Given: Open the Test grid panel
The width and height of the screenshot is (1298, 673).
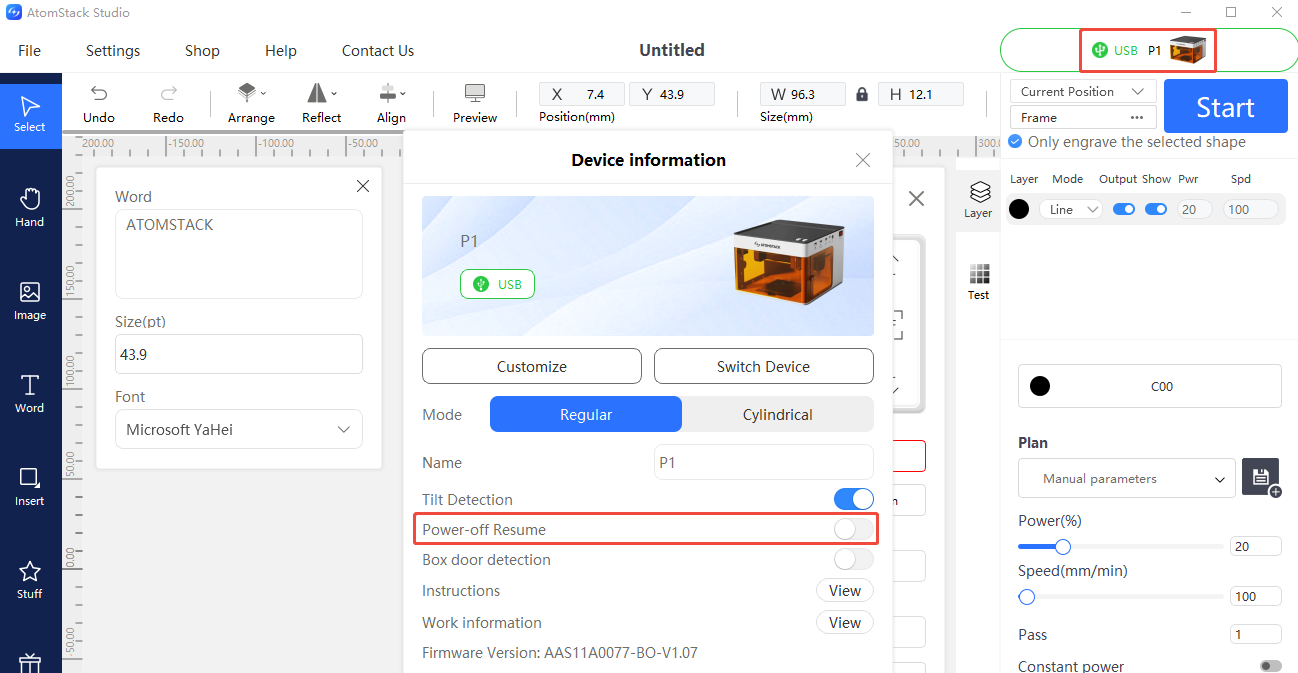Looking at the screenshot, I should (x=979, y=280).
